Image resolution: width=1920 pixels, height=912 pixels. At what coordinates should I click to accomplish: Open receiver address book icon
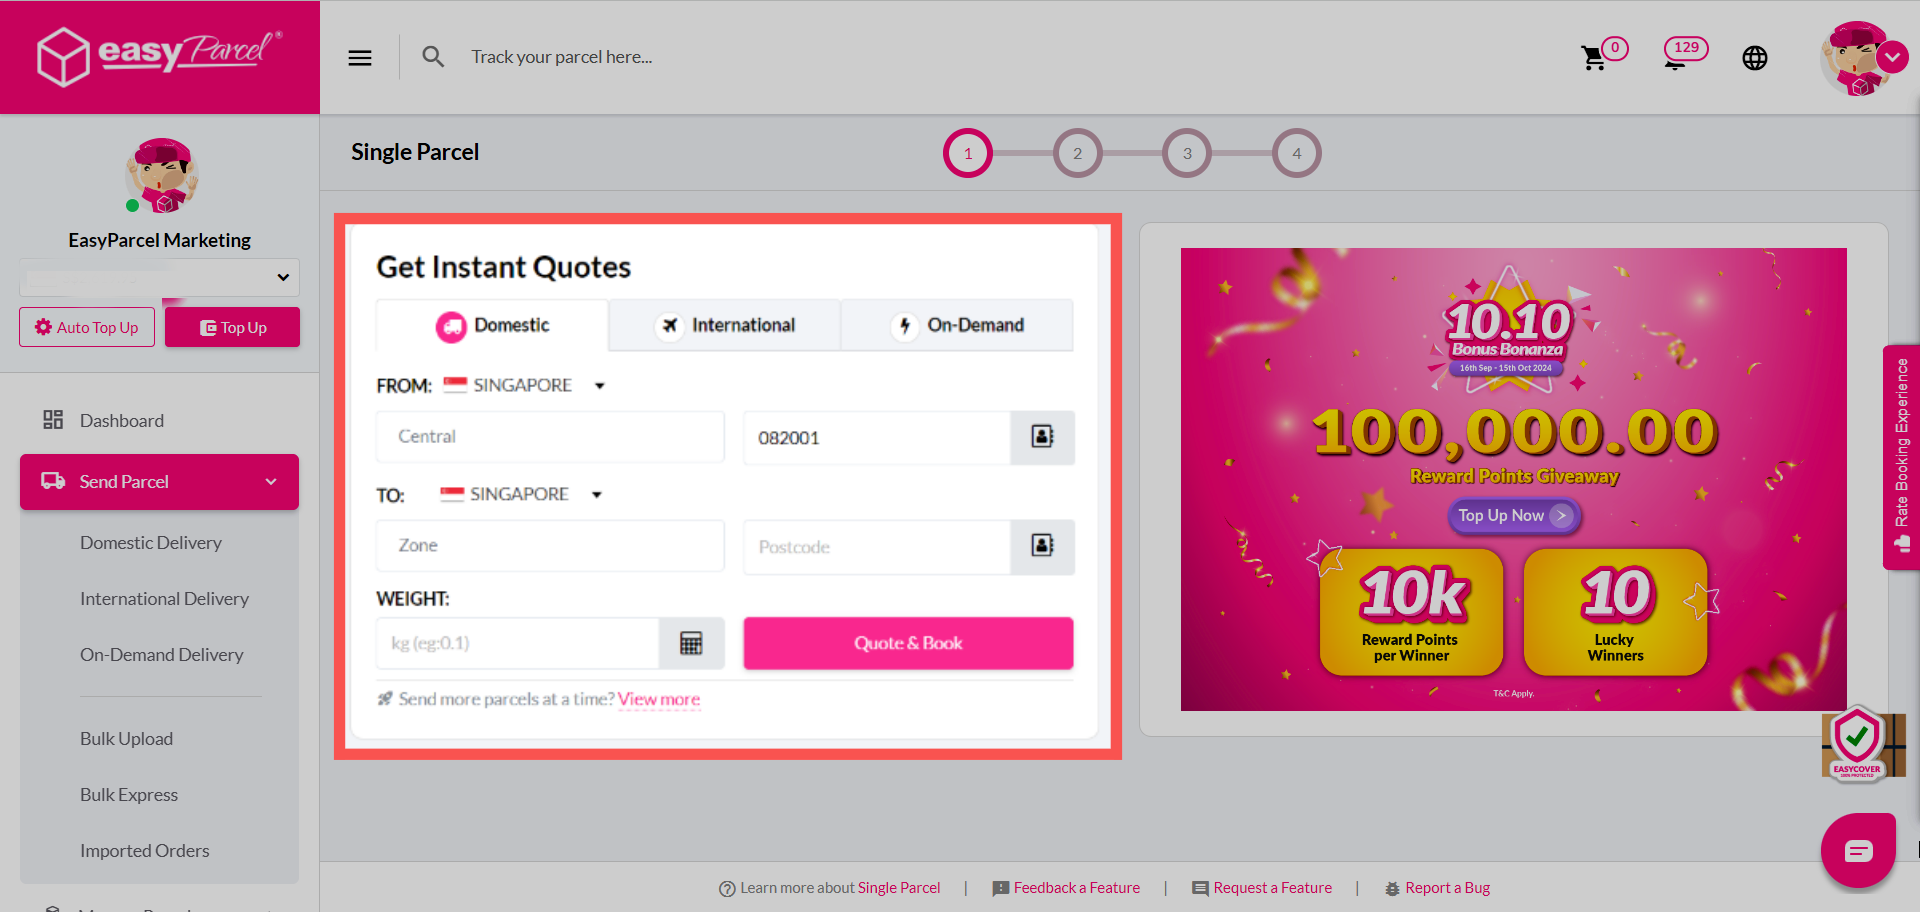pos(1042,546)
